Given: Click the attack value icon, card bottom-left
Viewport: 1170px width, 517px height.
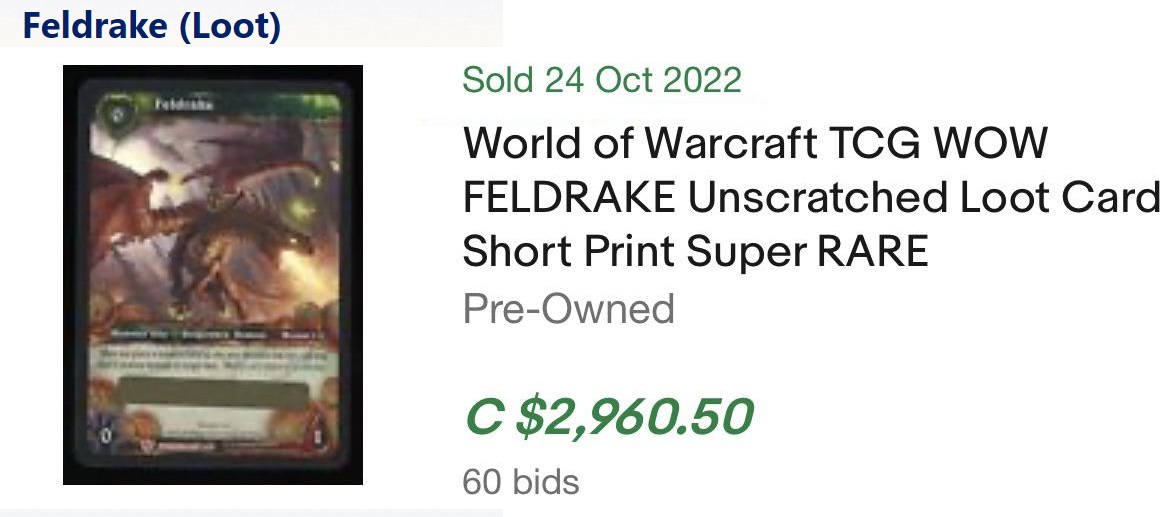Looking at the screenshot, I should (106, 437).
